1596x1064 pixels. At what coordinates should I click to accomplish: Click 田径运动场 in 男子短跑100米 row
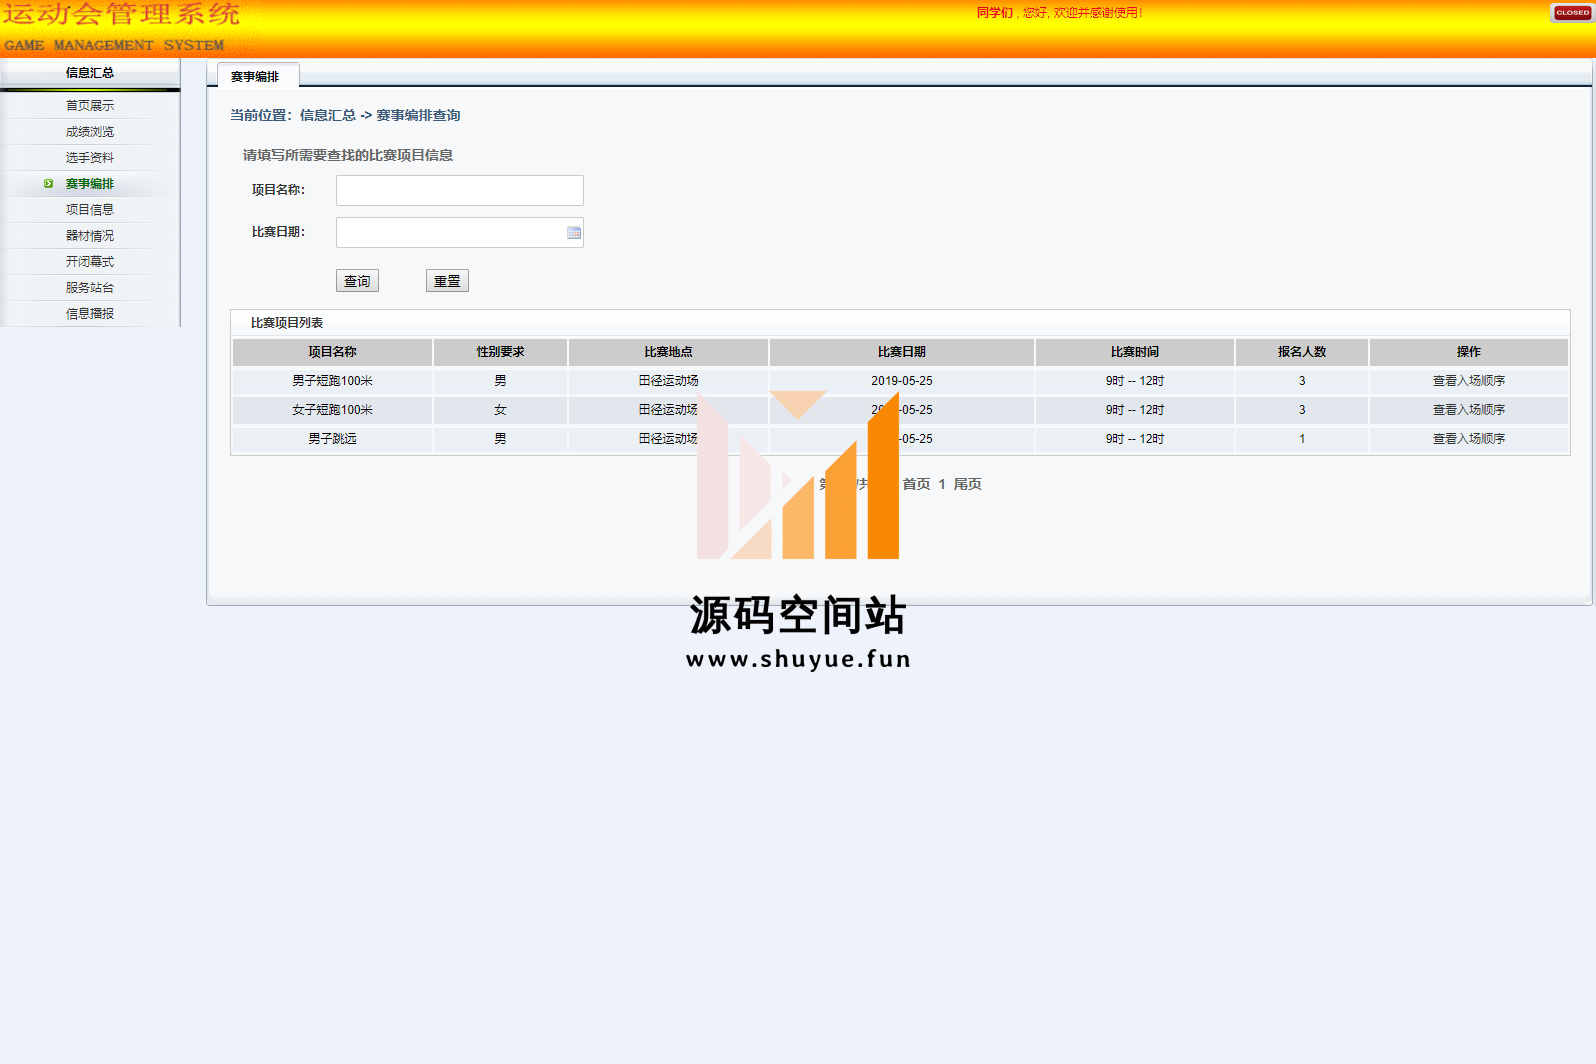669,381
